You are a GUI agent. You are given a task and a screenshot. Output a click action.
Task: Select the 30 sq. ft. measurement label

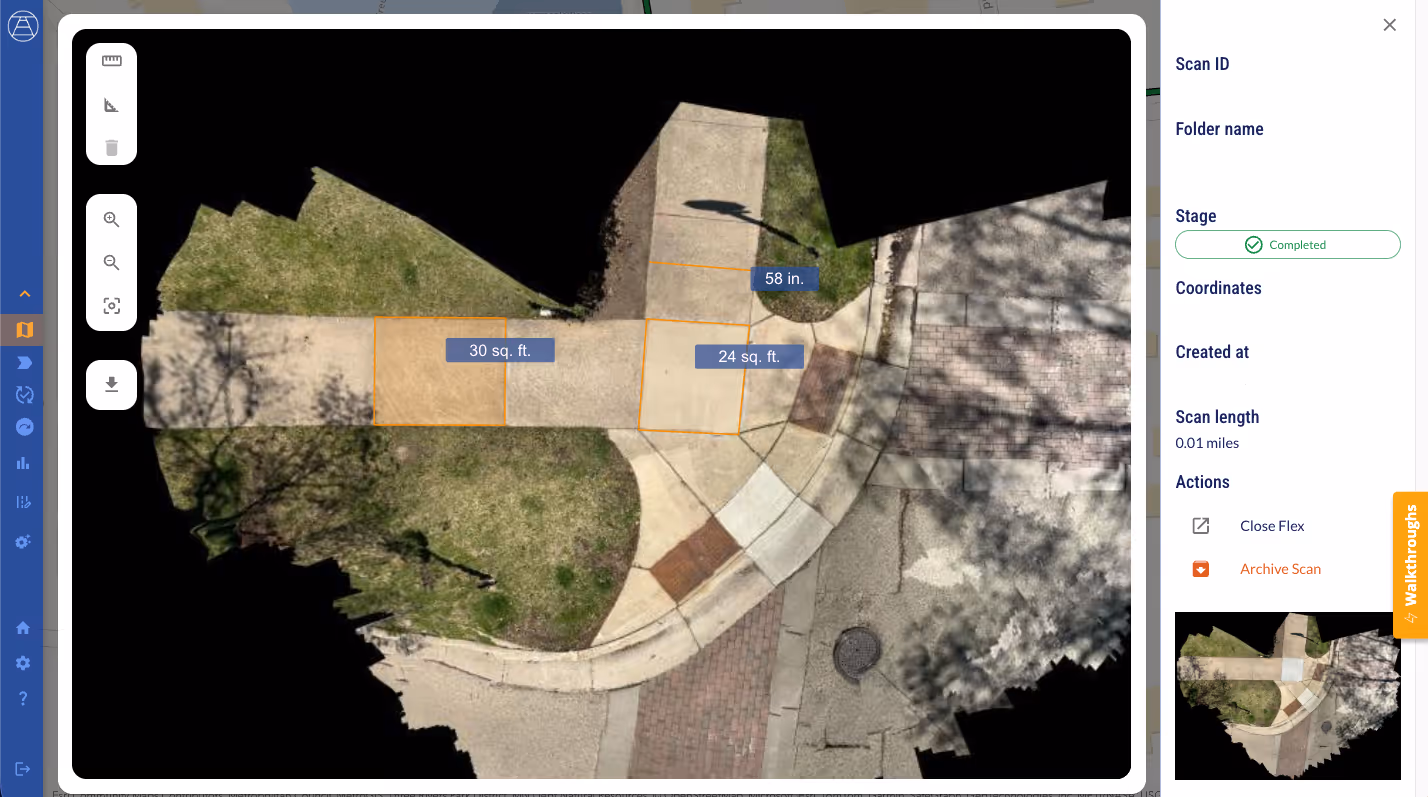[500, 351]
